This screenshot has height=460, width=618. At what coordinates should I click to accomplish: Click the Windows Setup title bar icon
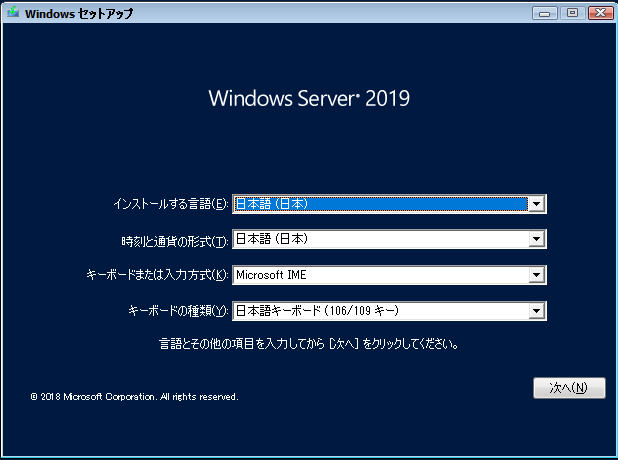[x=13, y=12]
